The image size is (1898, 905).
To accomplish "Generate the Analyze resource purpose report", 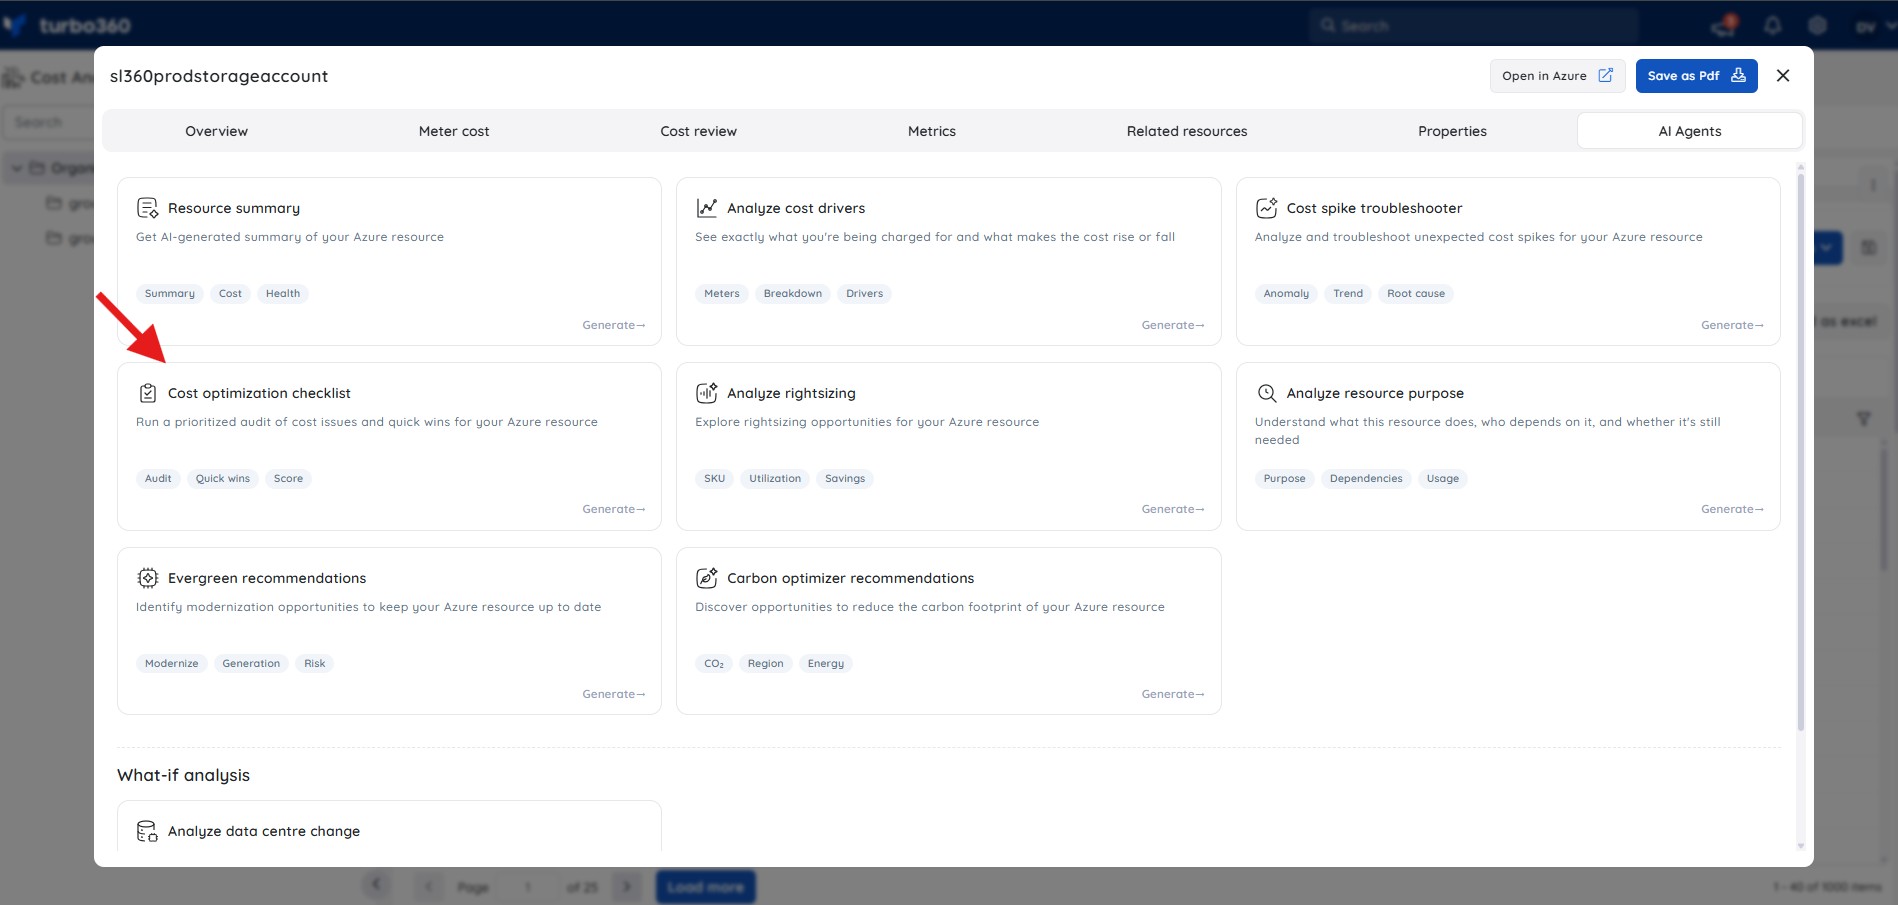I will pyautogui.click(x=1732, y=509).
